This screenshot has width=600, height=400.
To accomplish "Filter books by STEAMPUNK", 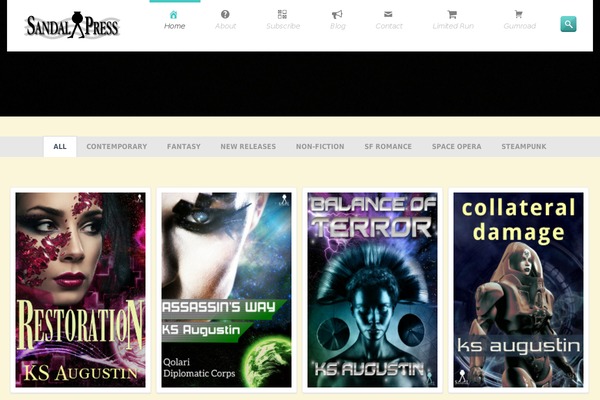I will 524,147.
